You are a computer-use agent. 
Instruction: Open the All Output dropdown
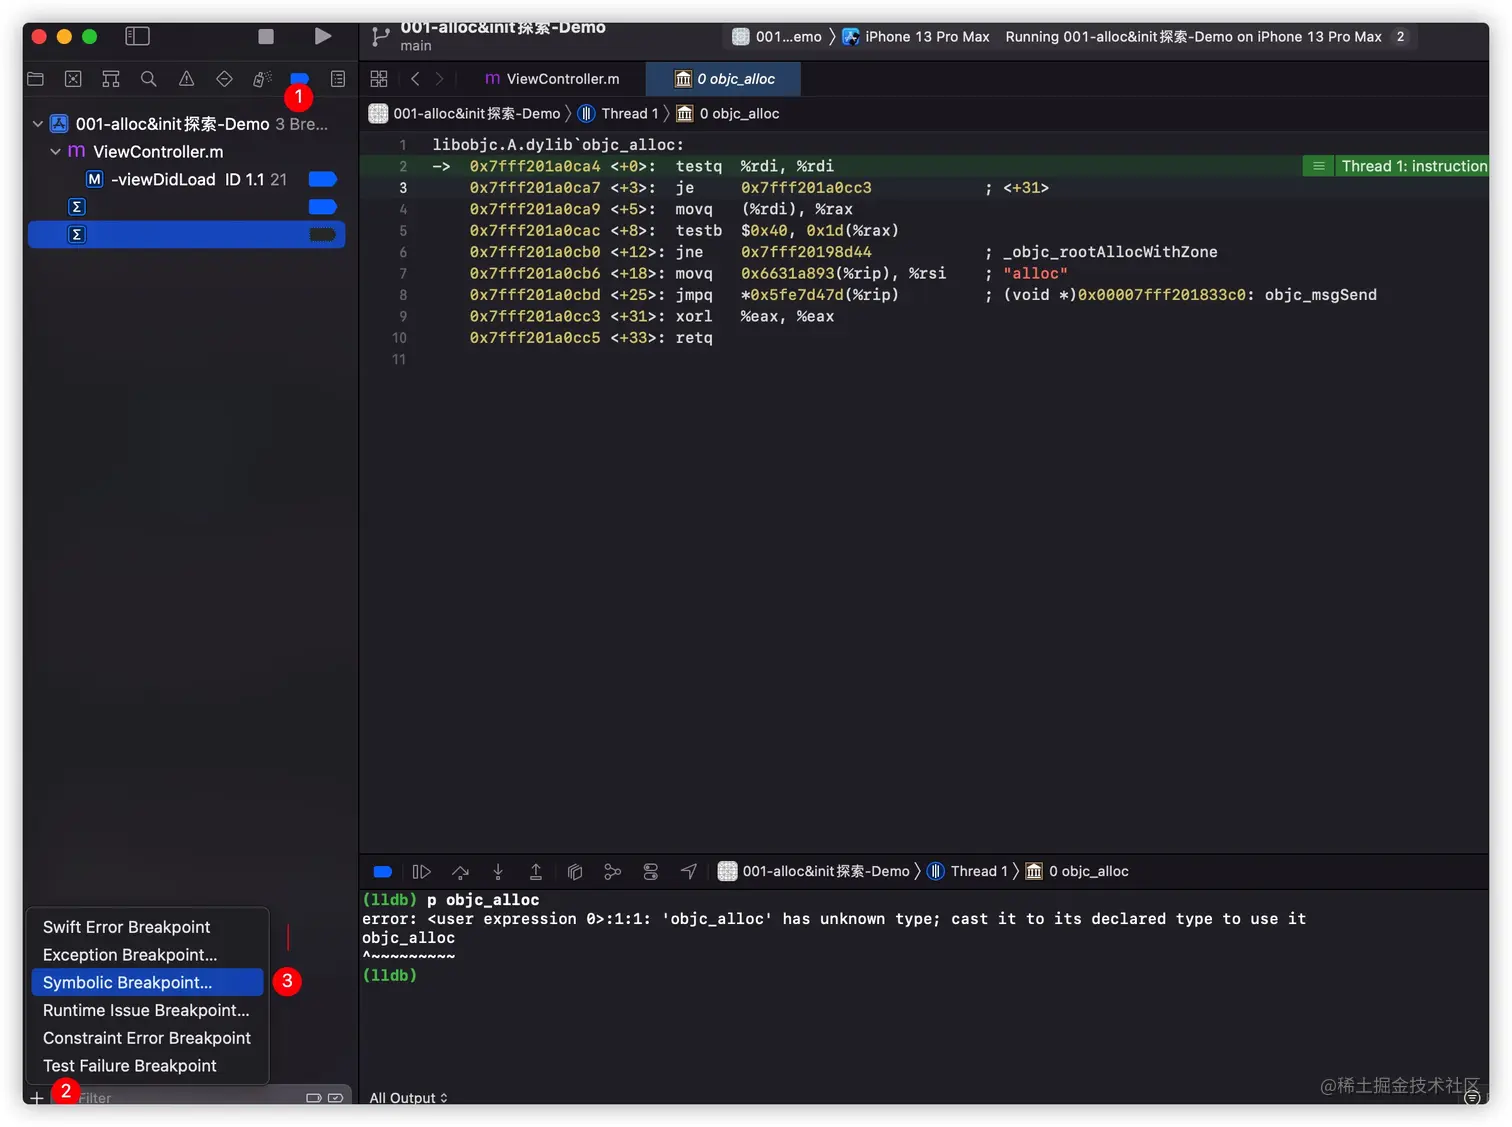point(408,1098)
